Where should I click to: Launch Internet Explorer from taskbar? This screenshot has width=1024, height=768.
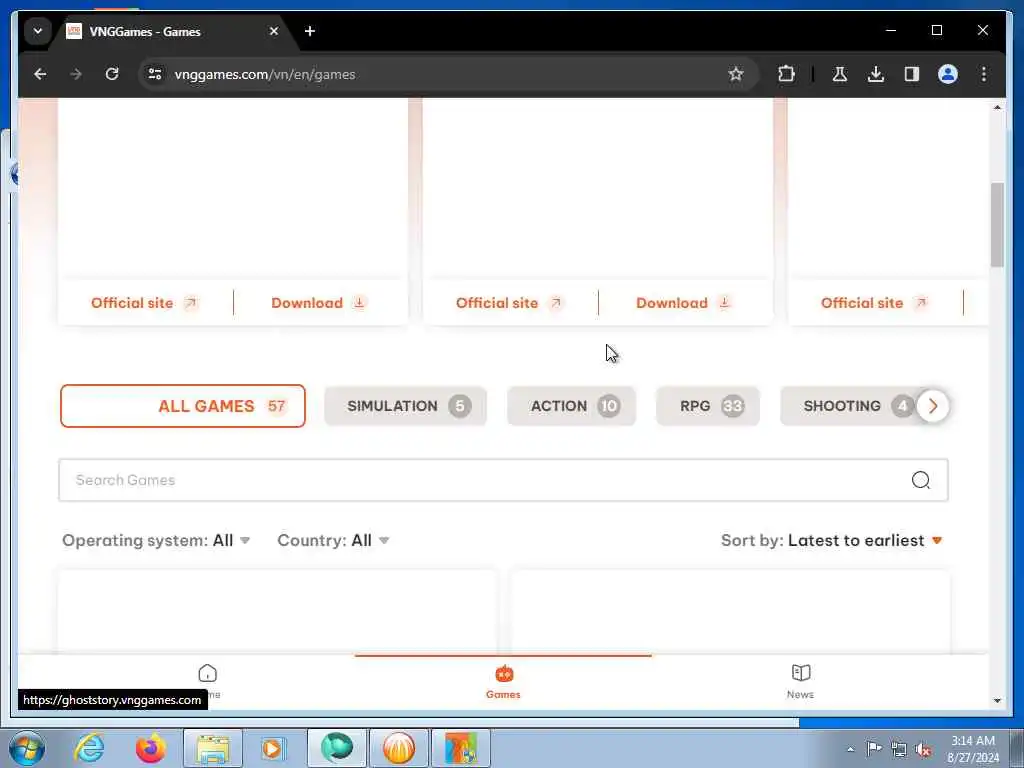(89, 748)
